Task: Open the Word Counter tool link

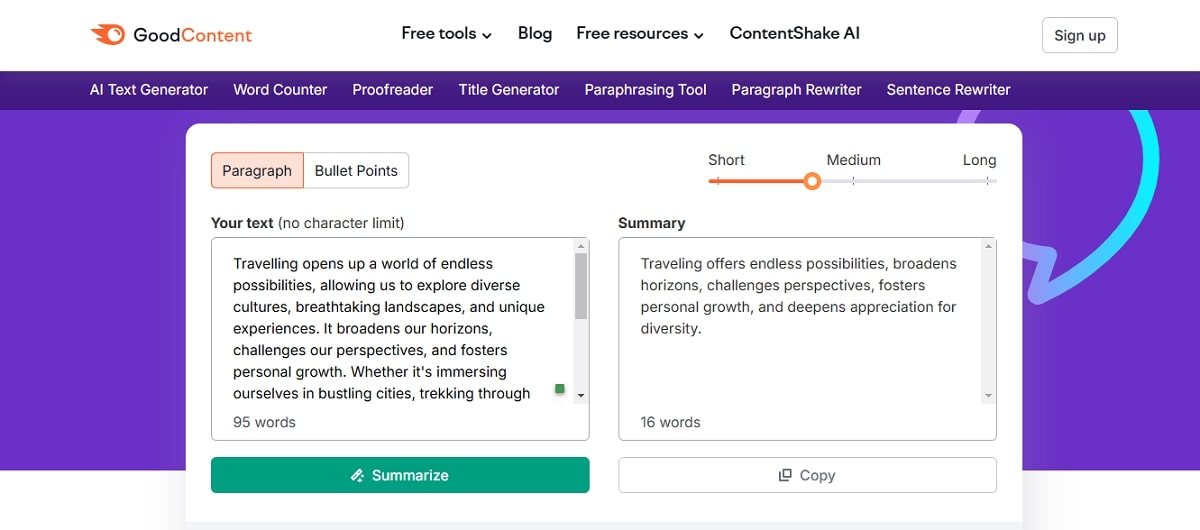Action: [x=280, y=90]
